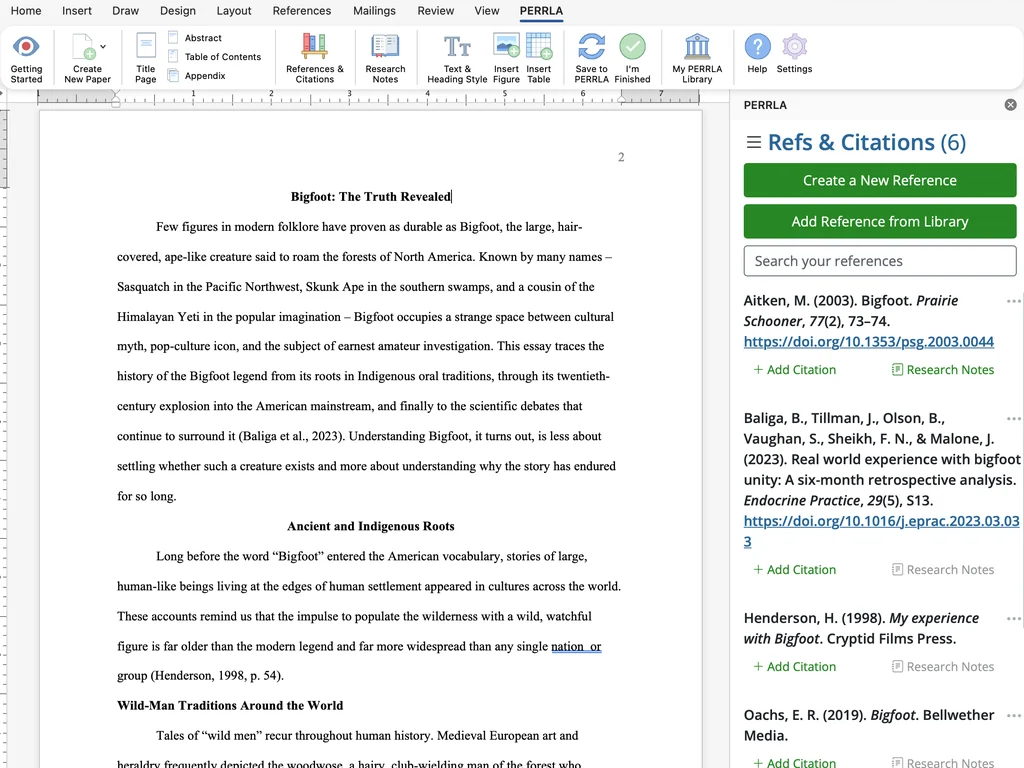Image resolution: width=1024 pixels, height=768 pixels.
Task: Select the PERRLA ribbon tab
Action: click(x=541, y=10)
